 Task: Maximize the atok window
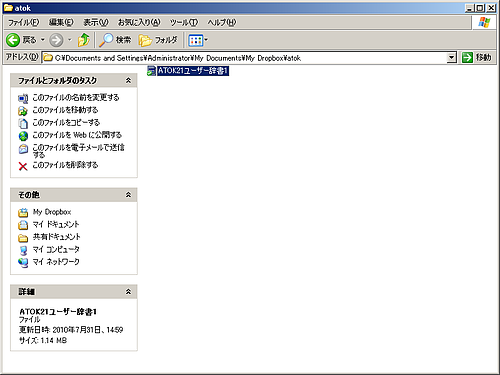pyautogui.click(x=480, y=8)
